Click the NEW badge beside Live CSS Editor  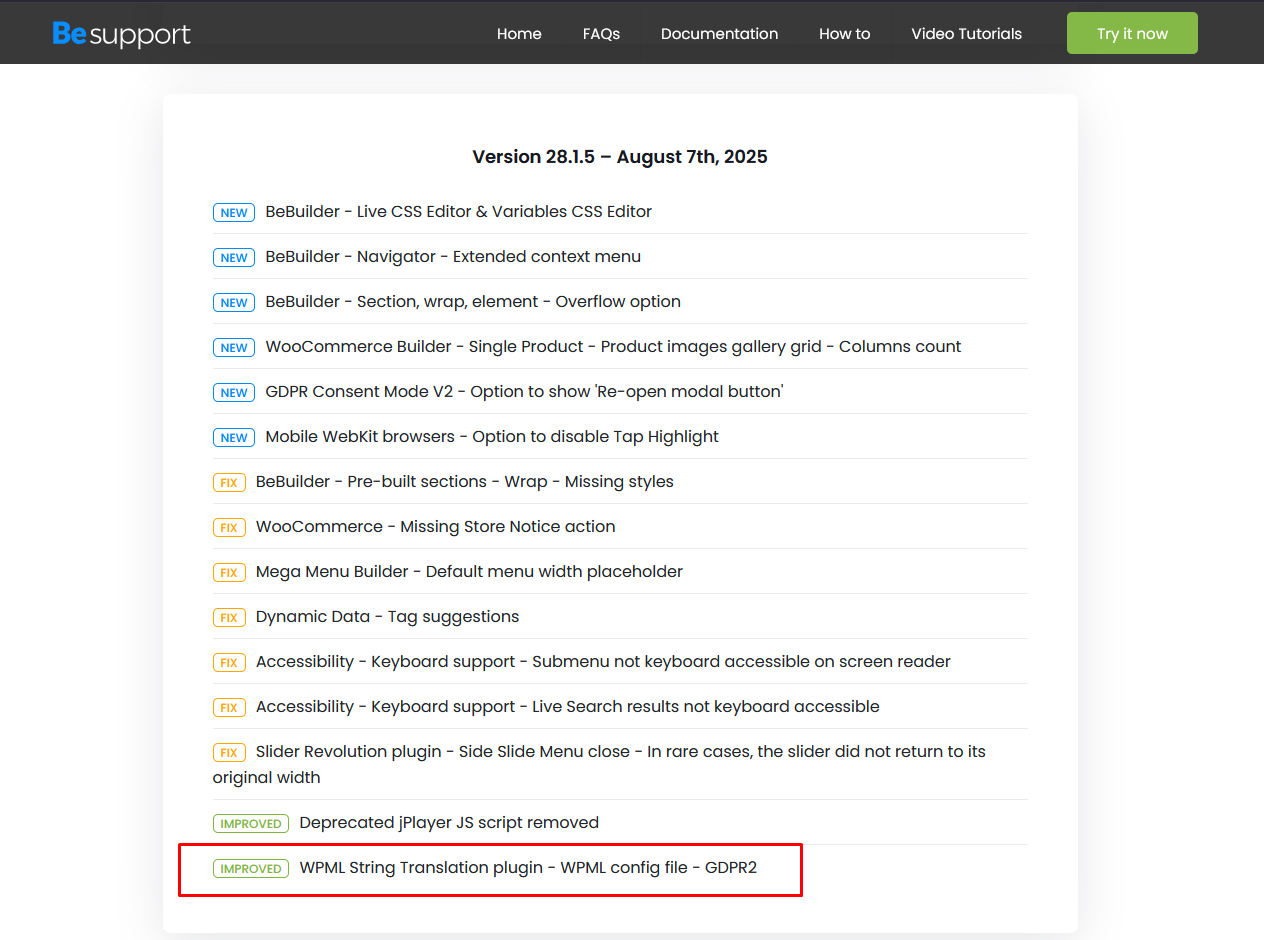click(x=234, y=213)
